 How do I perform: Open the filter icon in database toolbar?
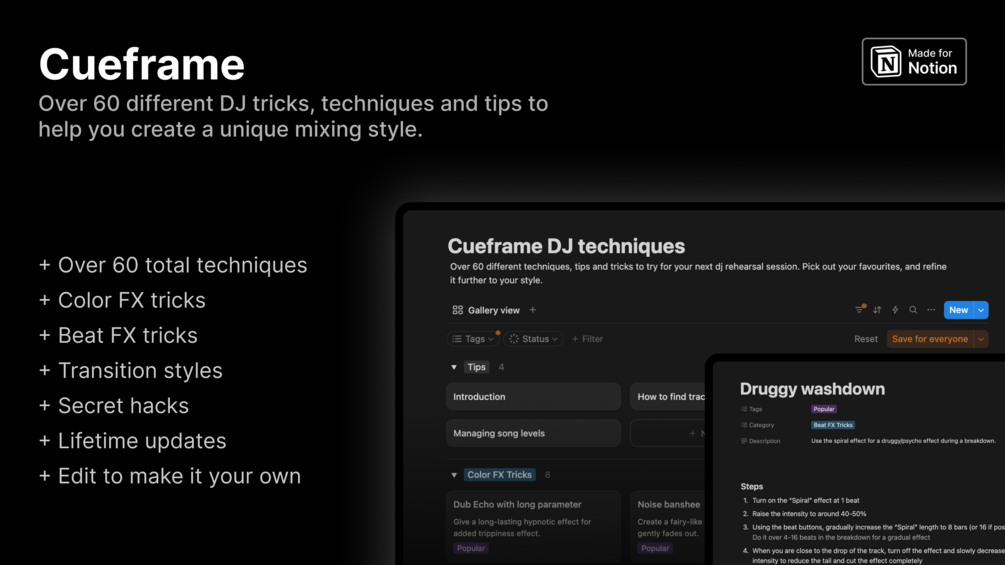click(x=860, y=310)
